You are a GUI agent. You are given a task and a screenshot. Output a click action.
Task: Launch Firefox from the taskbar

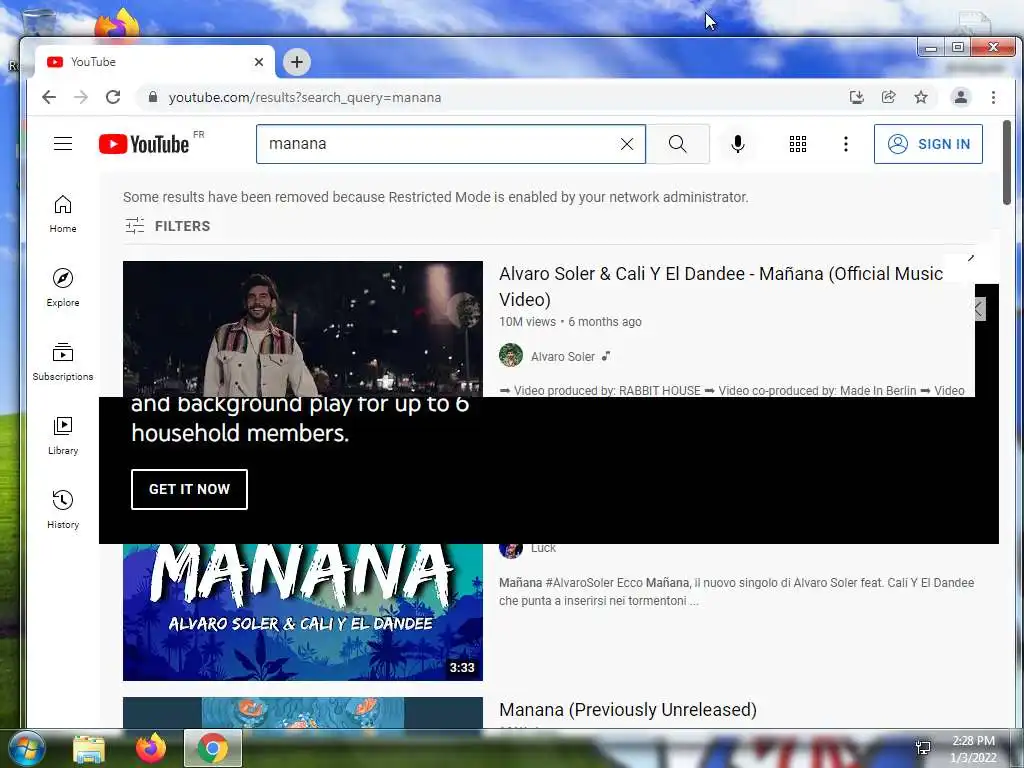[151, 748]
